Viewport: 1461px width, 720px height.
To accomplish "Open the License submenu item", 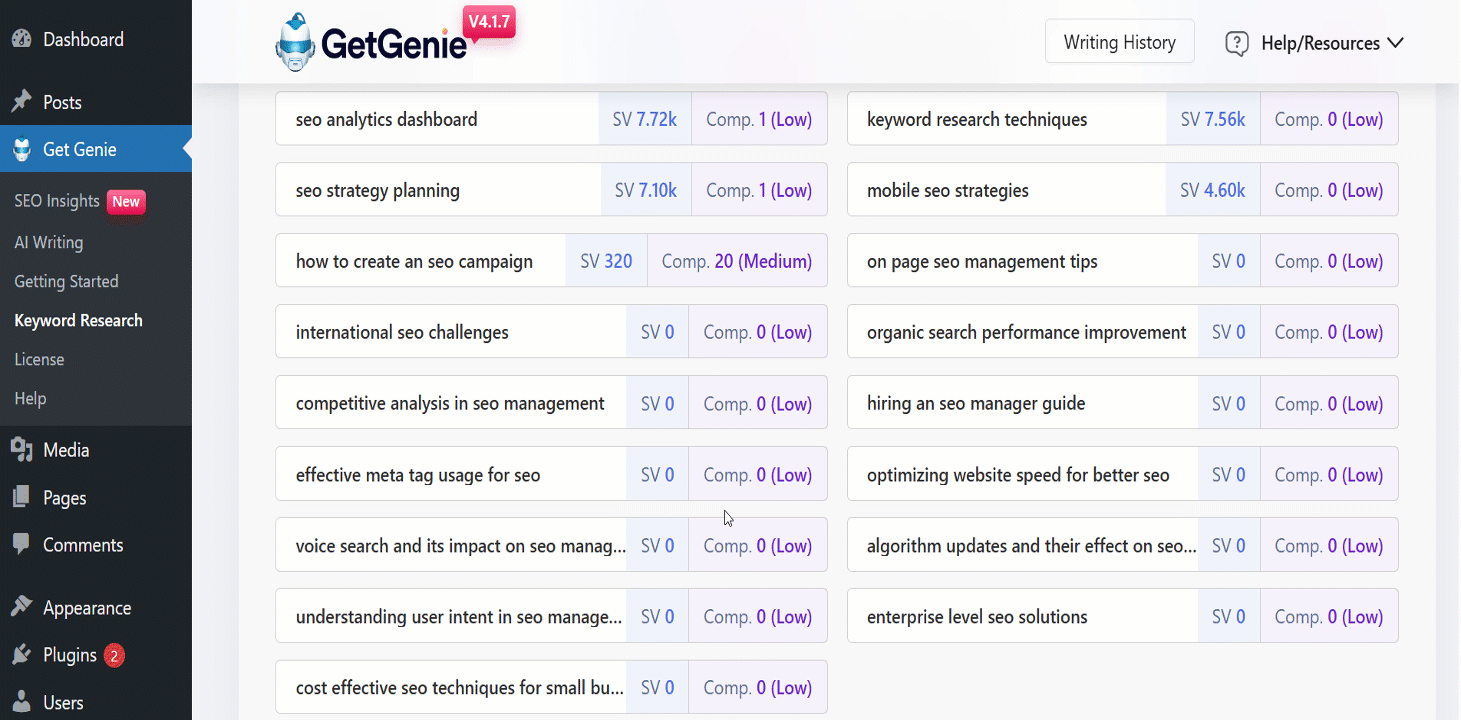I will point(39,359).
